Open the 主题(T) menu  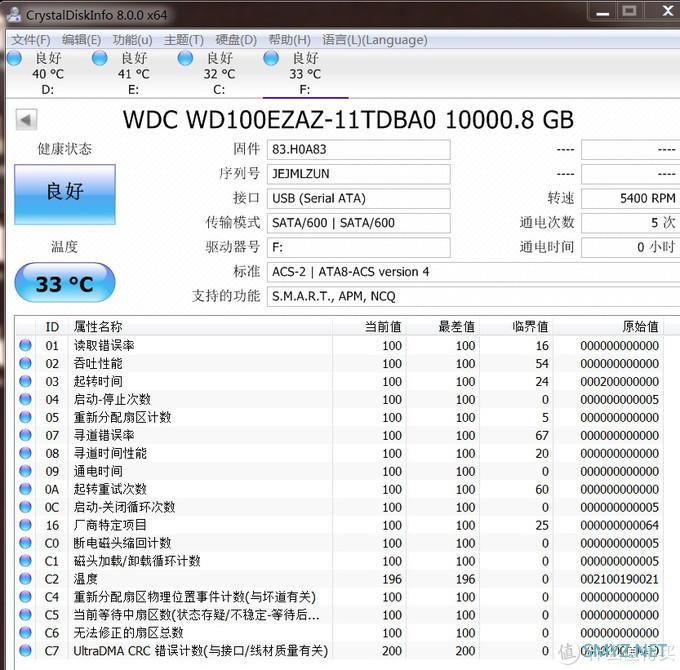[x=183, y=40]
